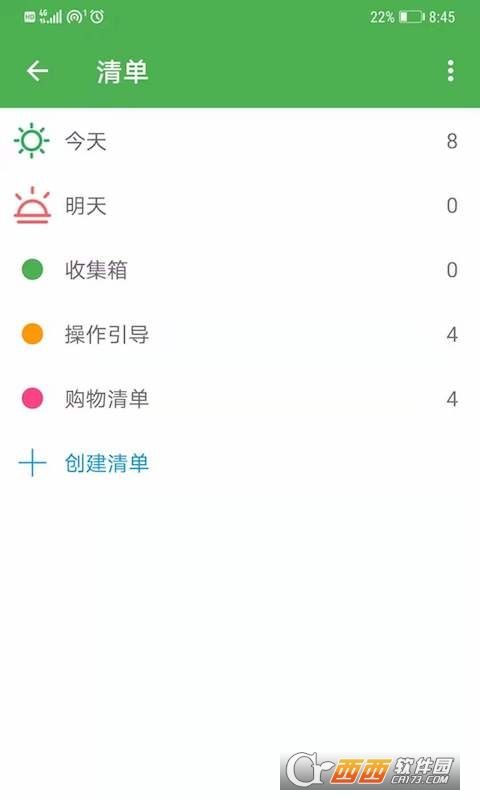Viewport: 480px width, 800px height.
Task: Open the 操作引导 list
Action: [240, 334]
